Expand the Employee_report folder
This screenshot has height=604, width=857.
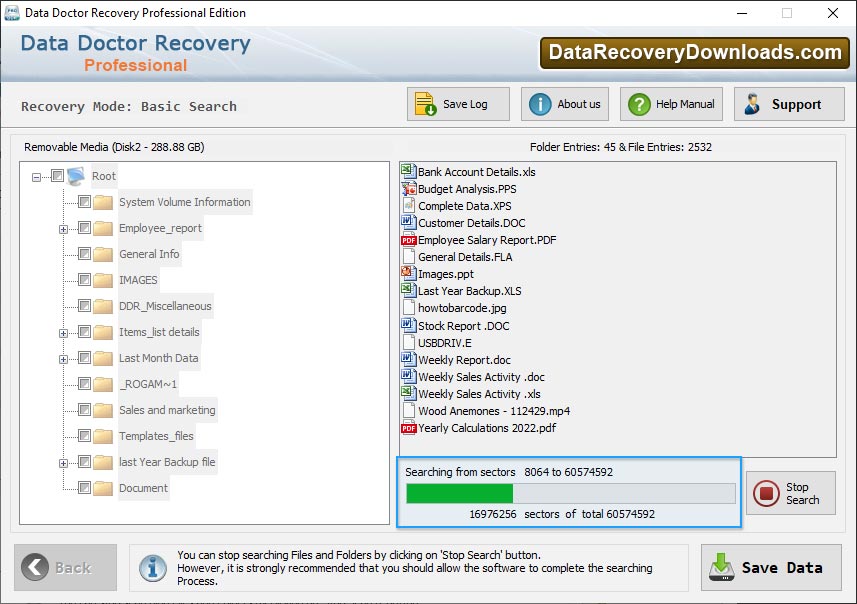coord(63,229)
